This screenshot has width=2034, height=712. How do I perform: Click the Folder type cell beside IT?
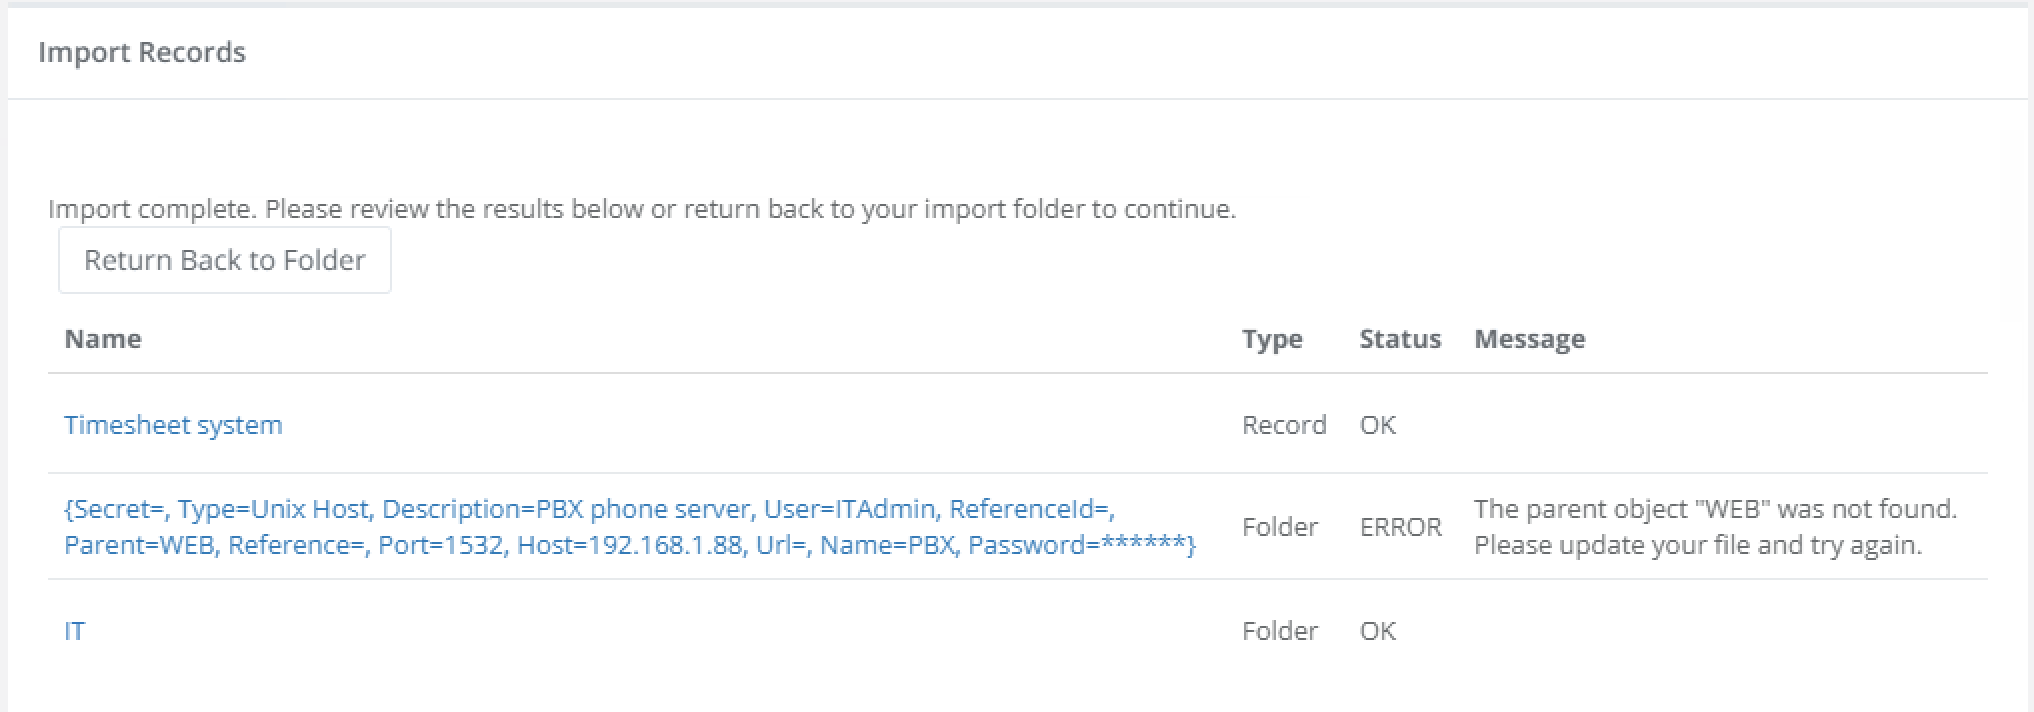coord(1279,630)
